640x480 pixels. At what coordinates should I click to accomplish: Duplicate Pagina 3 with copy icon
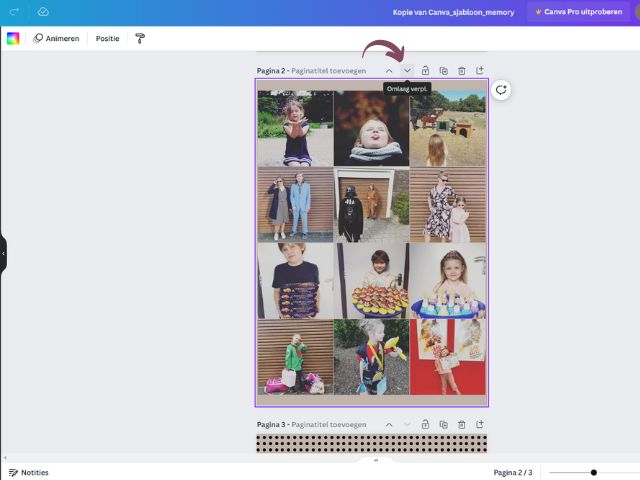click(444, 424)
